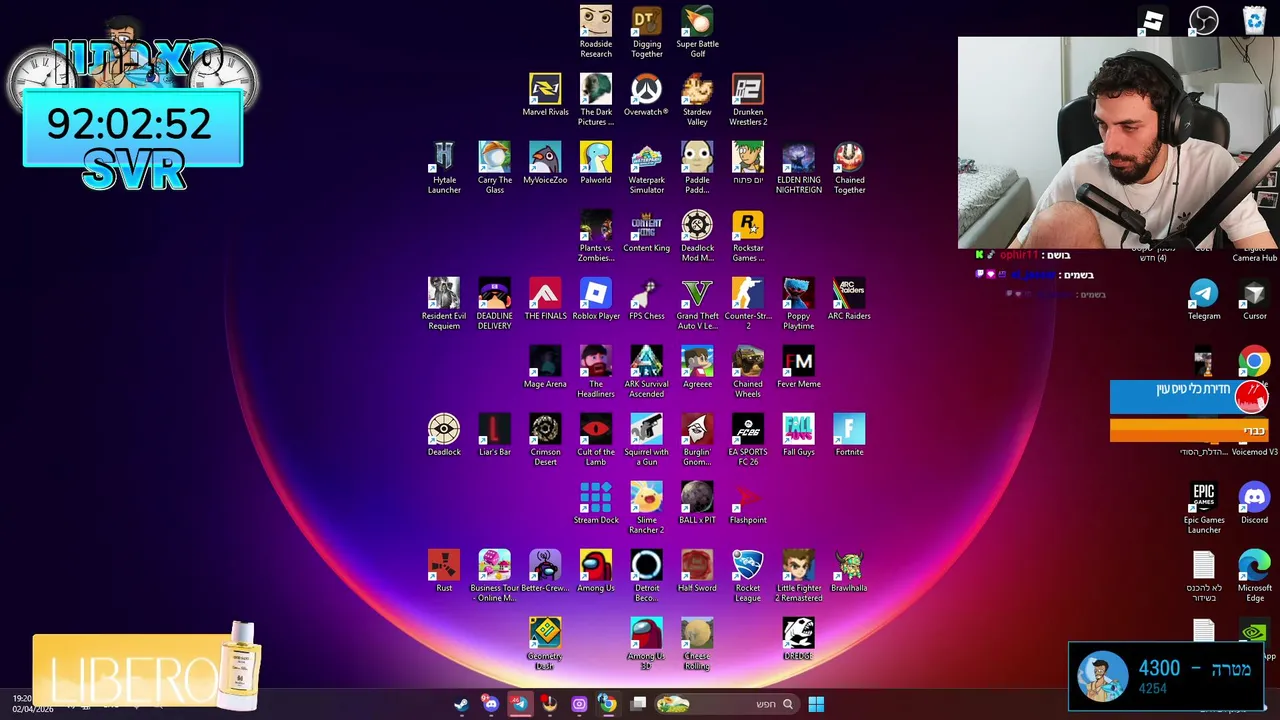Open MyVoiceZoo shortcut

tap(545, 164)
